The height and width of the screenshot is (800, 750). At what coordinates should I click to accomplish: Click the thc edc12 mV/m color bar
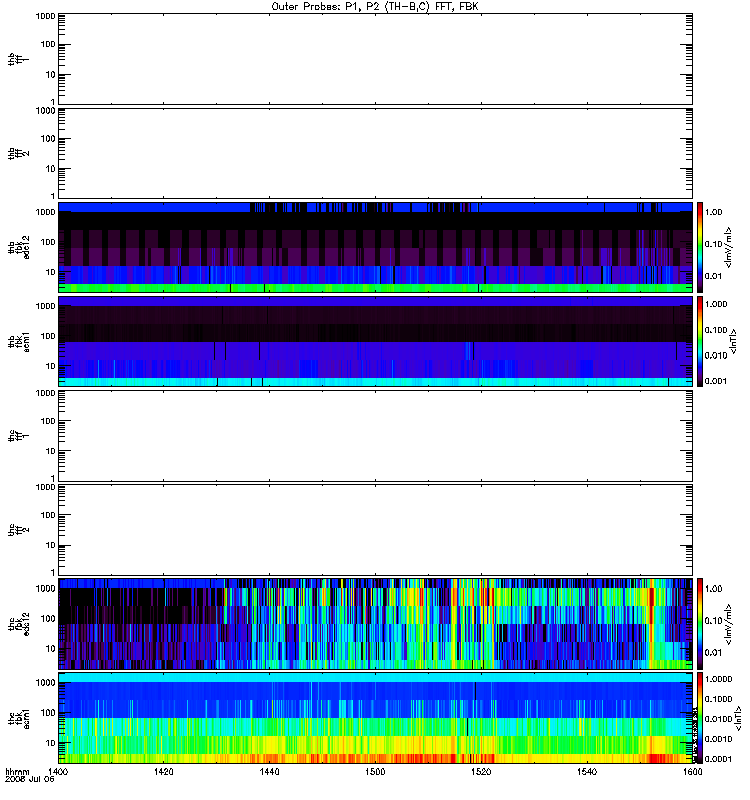(700, 624)
